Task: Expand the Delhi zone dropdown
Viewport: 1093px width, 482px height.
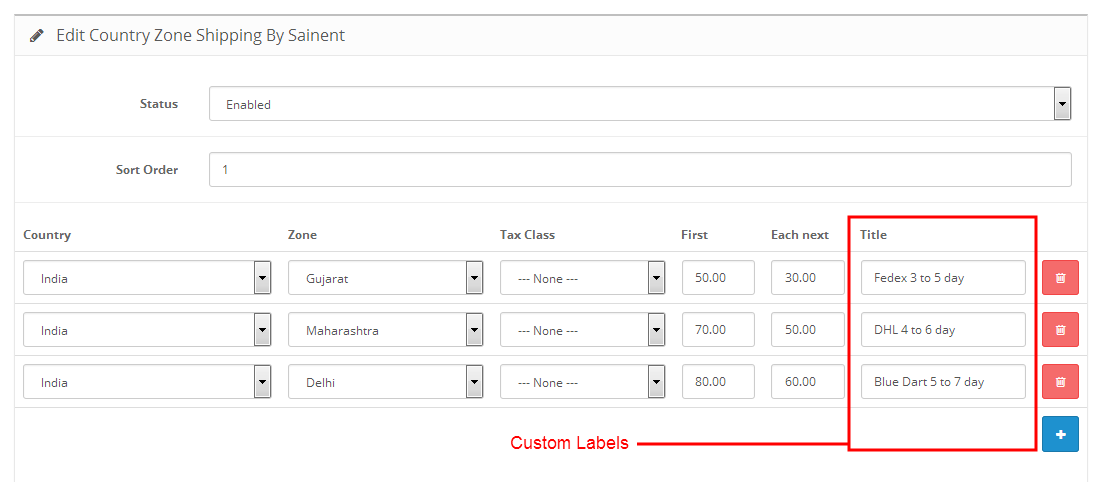Action: coord(385,382)
